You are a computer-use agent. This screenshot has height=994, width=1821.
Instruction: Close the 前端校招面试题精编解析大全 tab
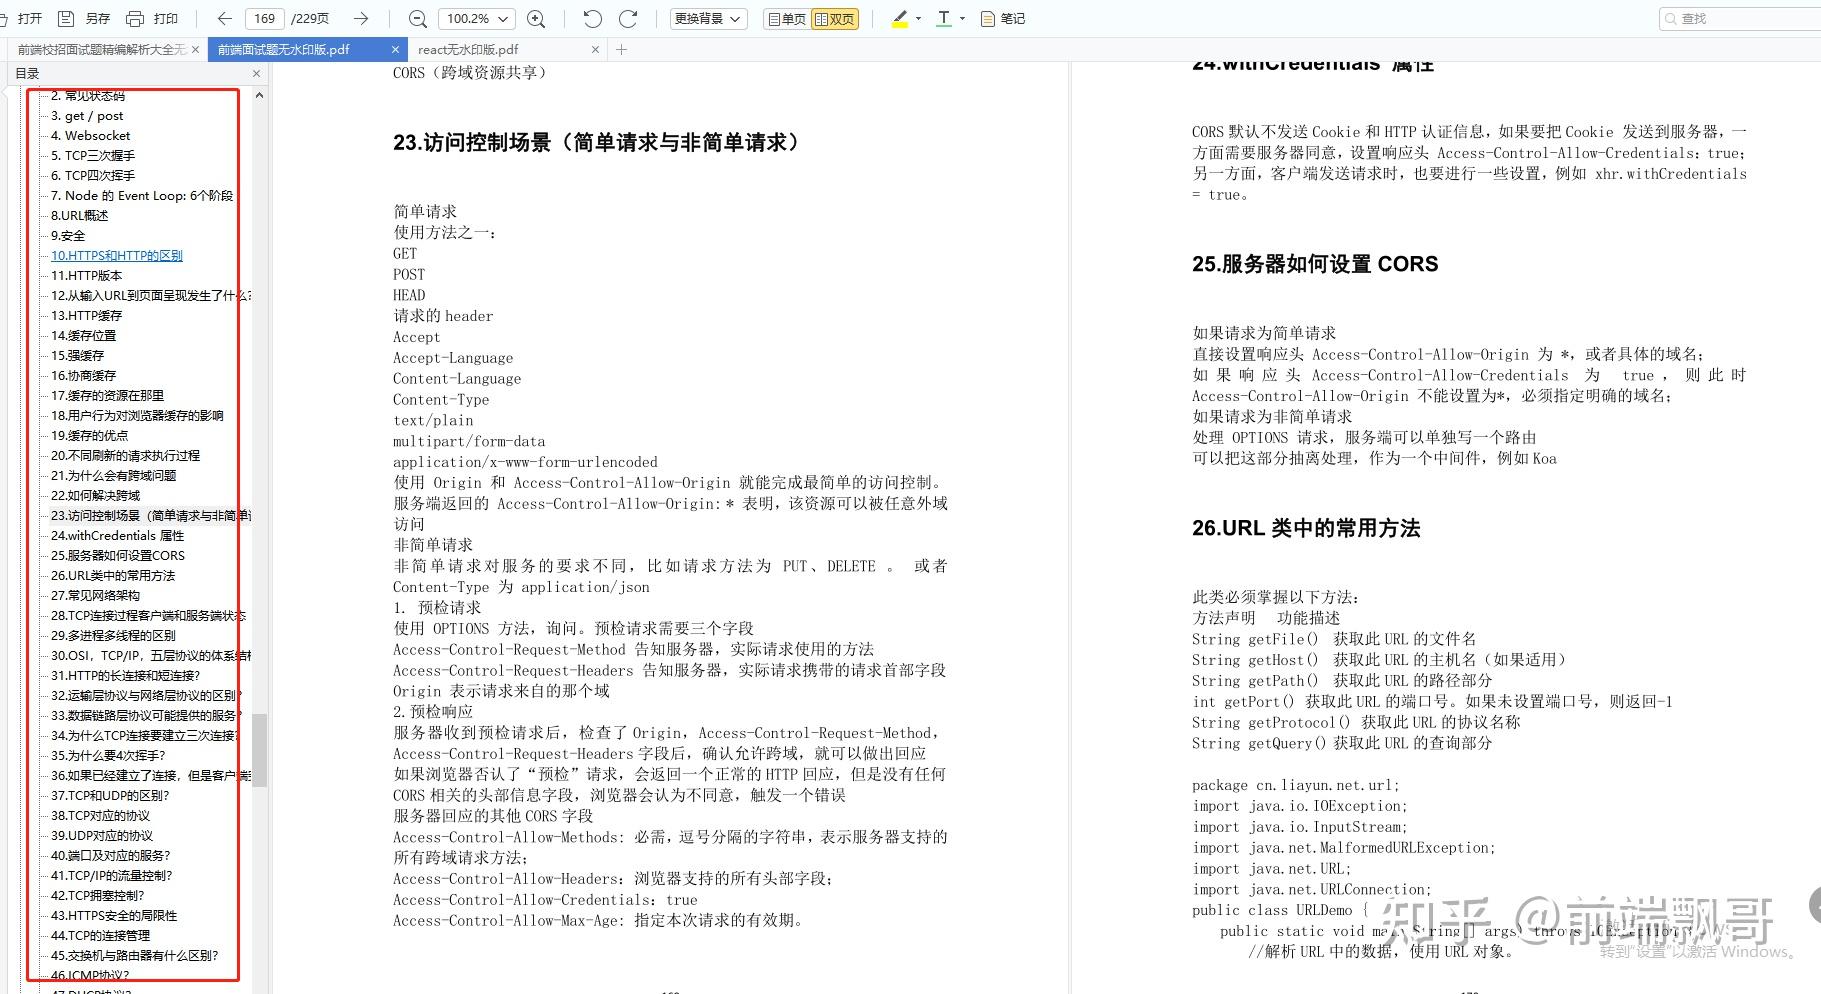coord(195,49)
